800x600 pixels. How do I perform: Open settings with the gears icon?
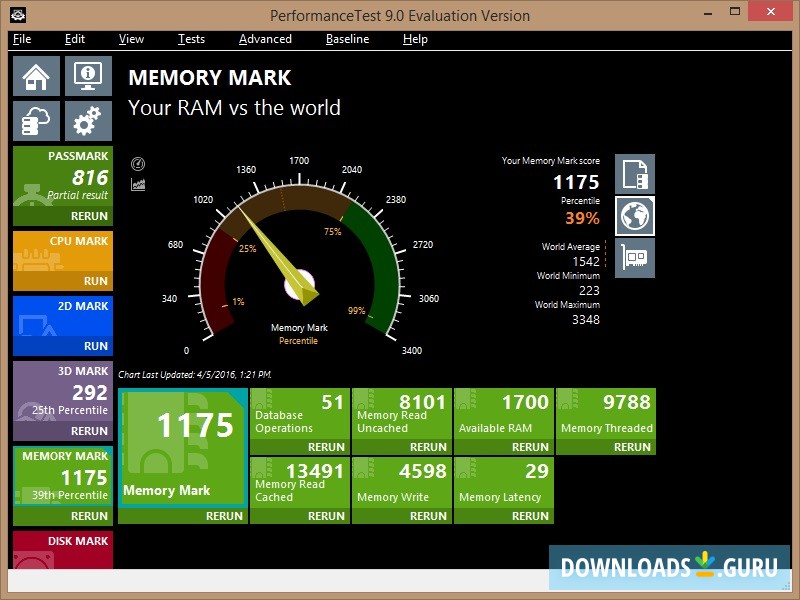(x=88, y=121)
